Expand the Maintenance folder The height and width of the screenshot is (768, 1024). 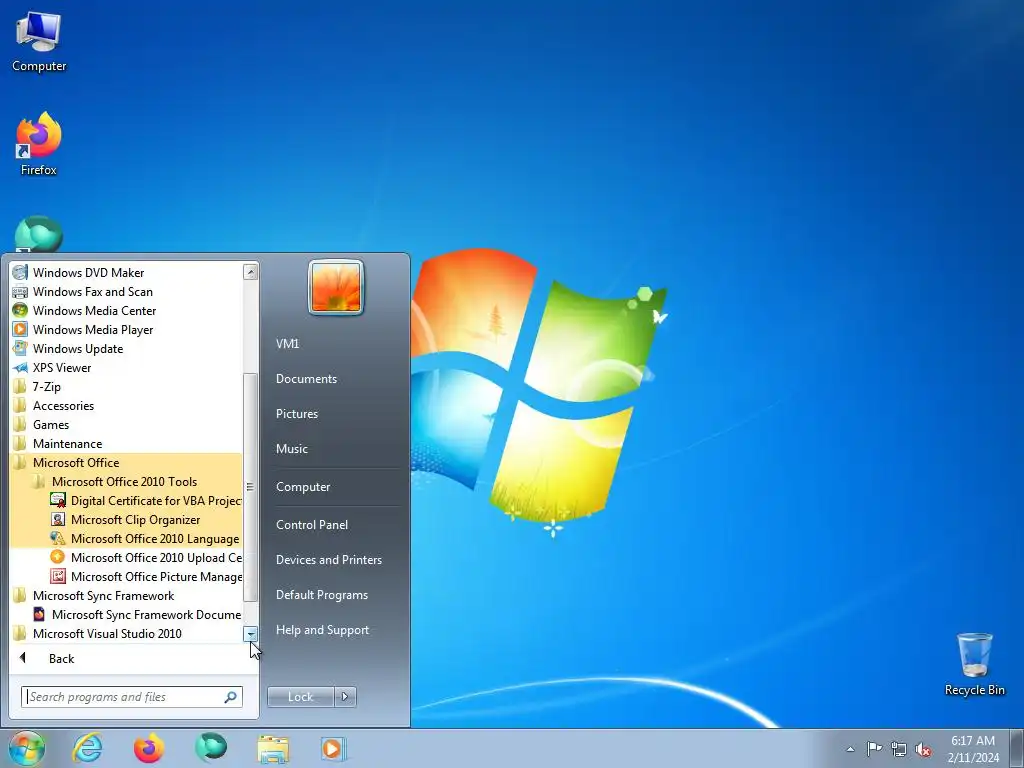point(126,443)
